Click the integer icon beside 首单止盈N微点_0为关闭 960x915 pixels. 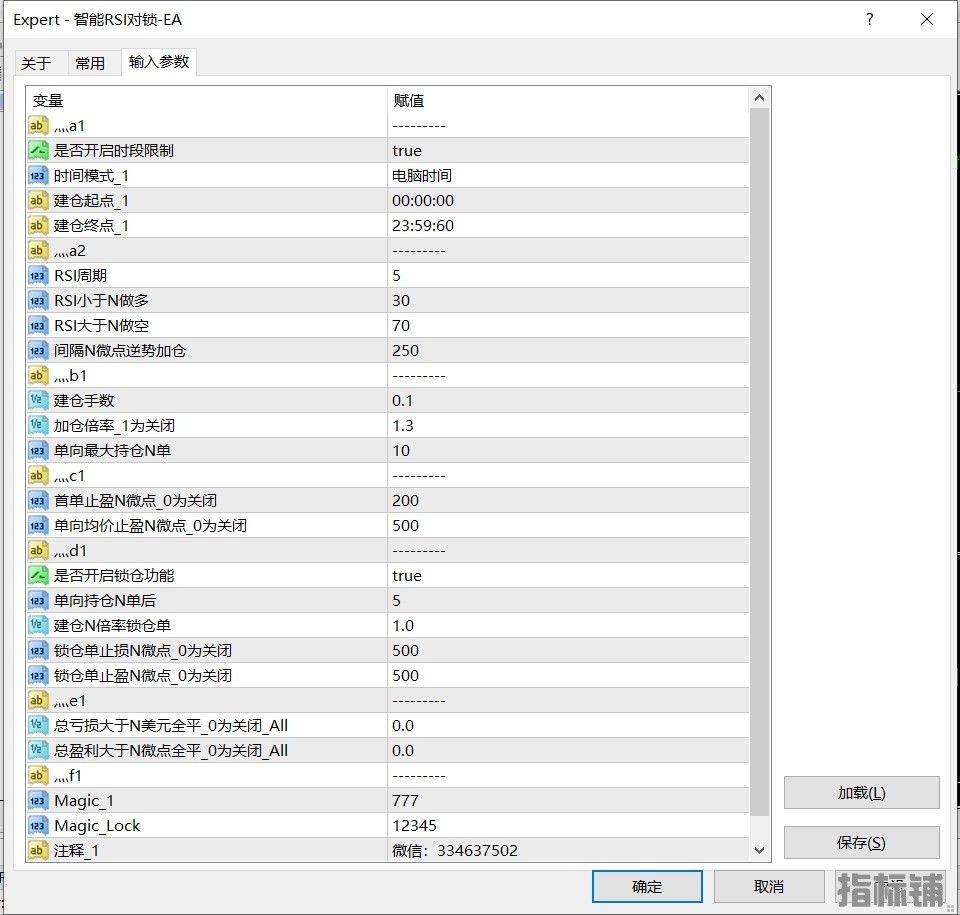click(38, 500)
